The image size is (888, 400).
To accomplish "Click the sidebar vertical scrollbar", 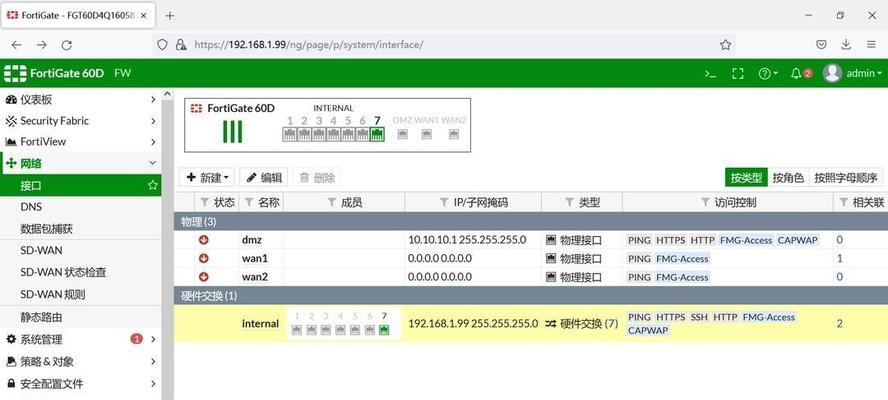I will coord(168,246).
